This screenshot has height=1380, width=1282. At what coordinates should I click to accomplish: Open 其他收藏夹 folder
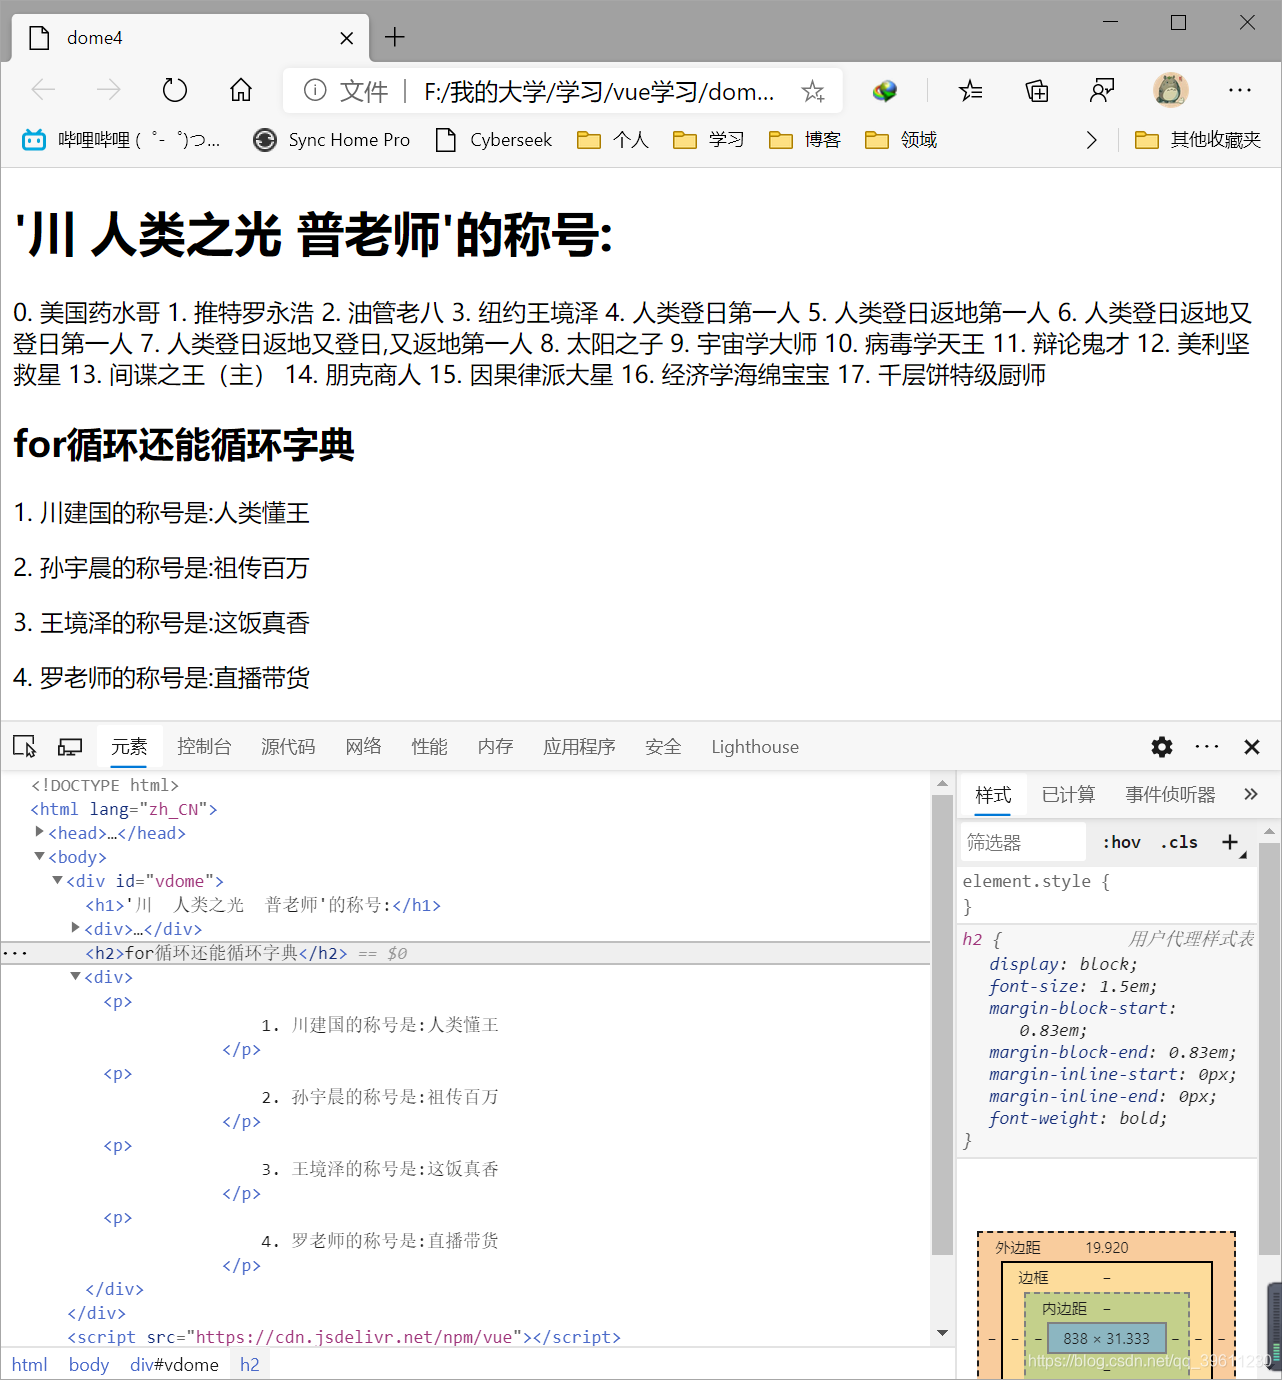coord(1198,140)
